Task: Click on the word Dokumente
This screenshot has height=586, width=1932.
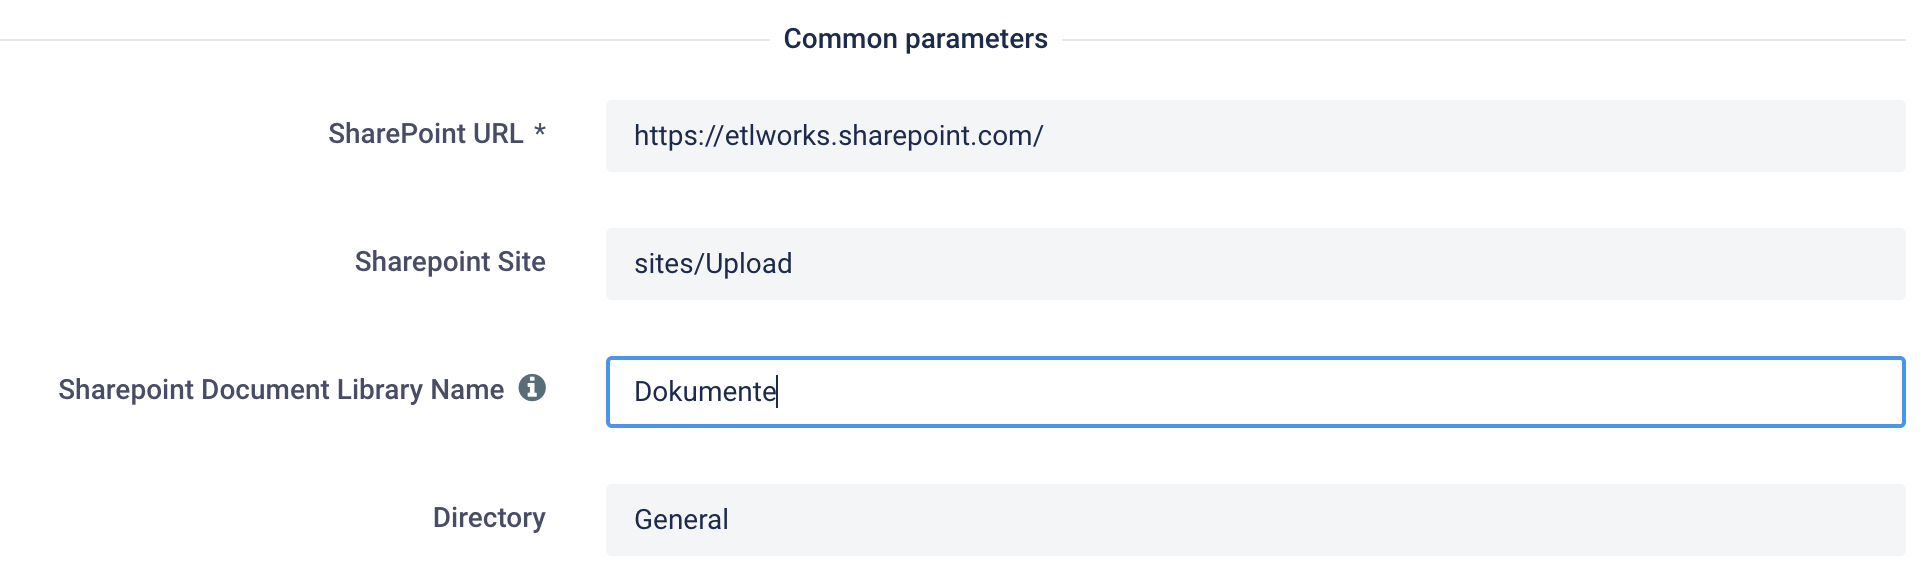Action: pyautogui.click(x=705, y=392)
